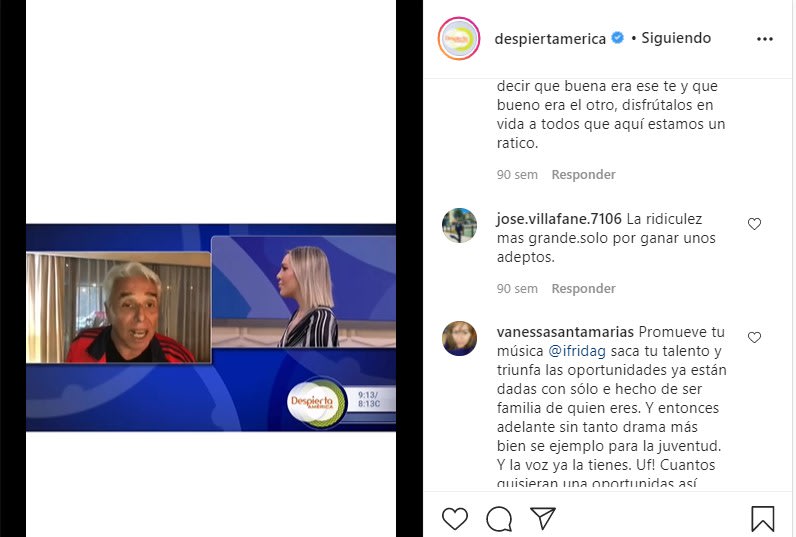
Task: Open the vanessasantamarias username
Action: [x=565, y=332]
